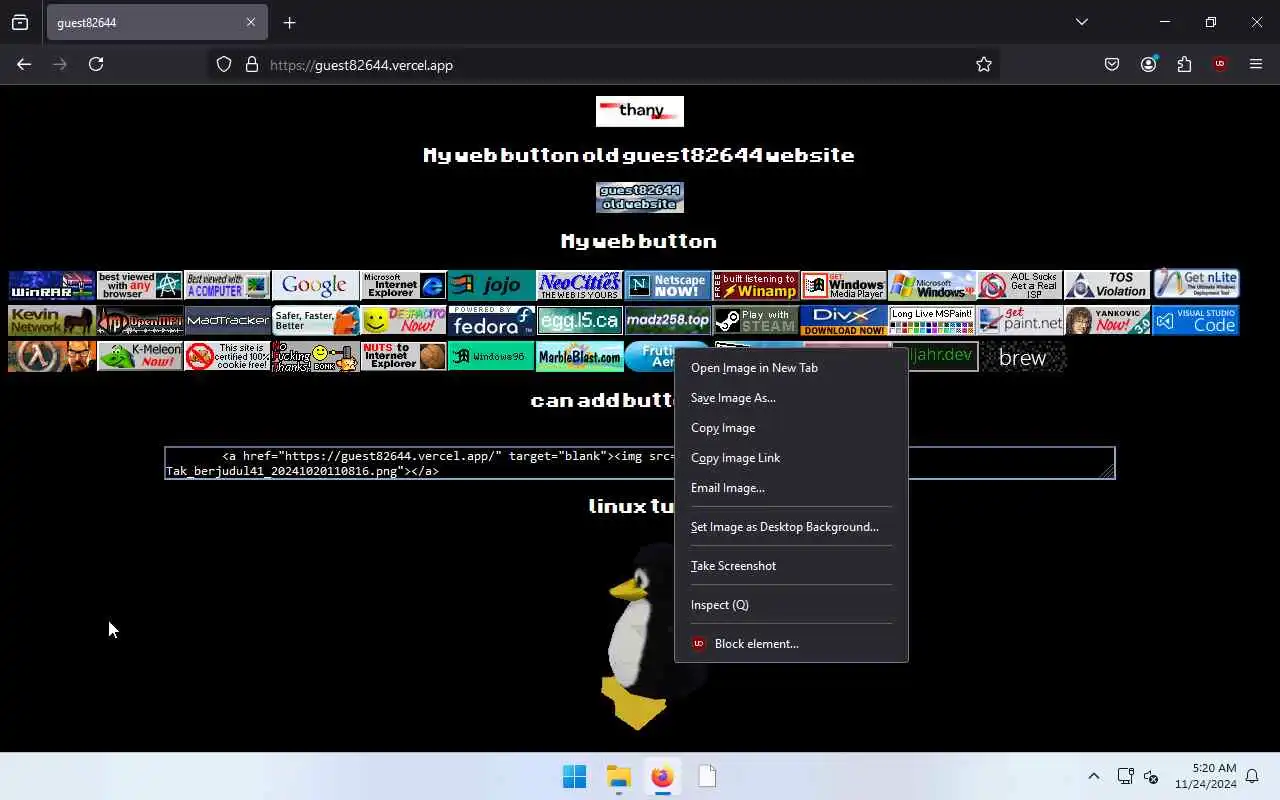
Task: Click 'certified 100% cookie free' badge
Action: 227,357
